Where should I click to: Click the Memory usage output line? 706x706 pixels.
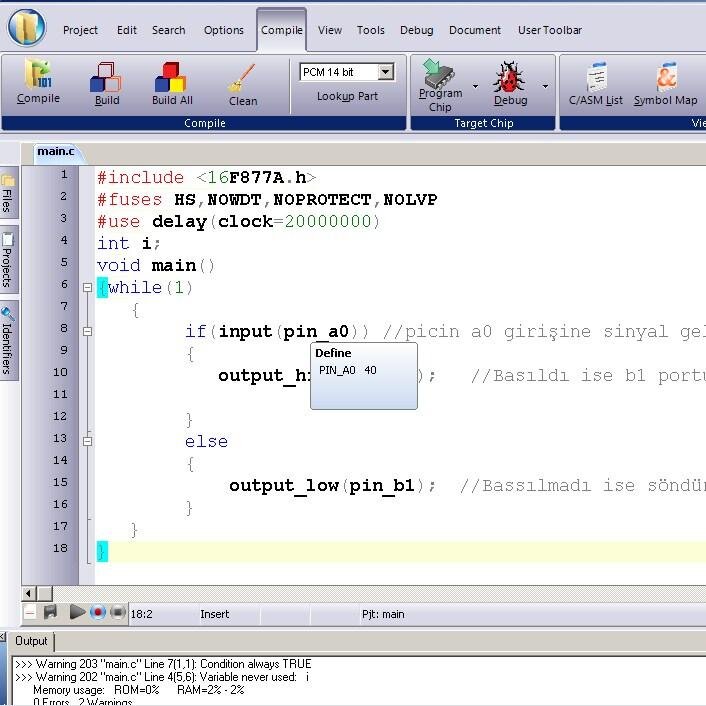point(139,690)
